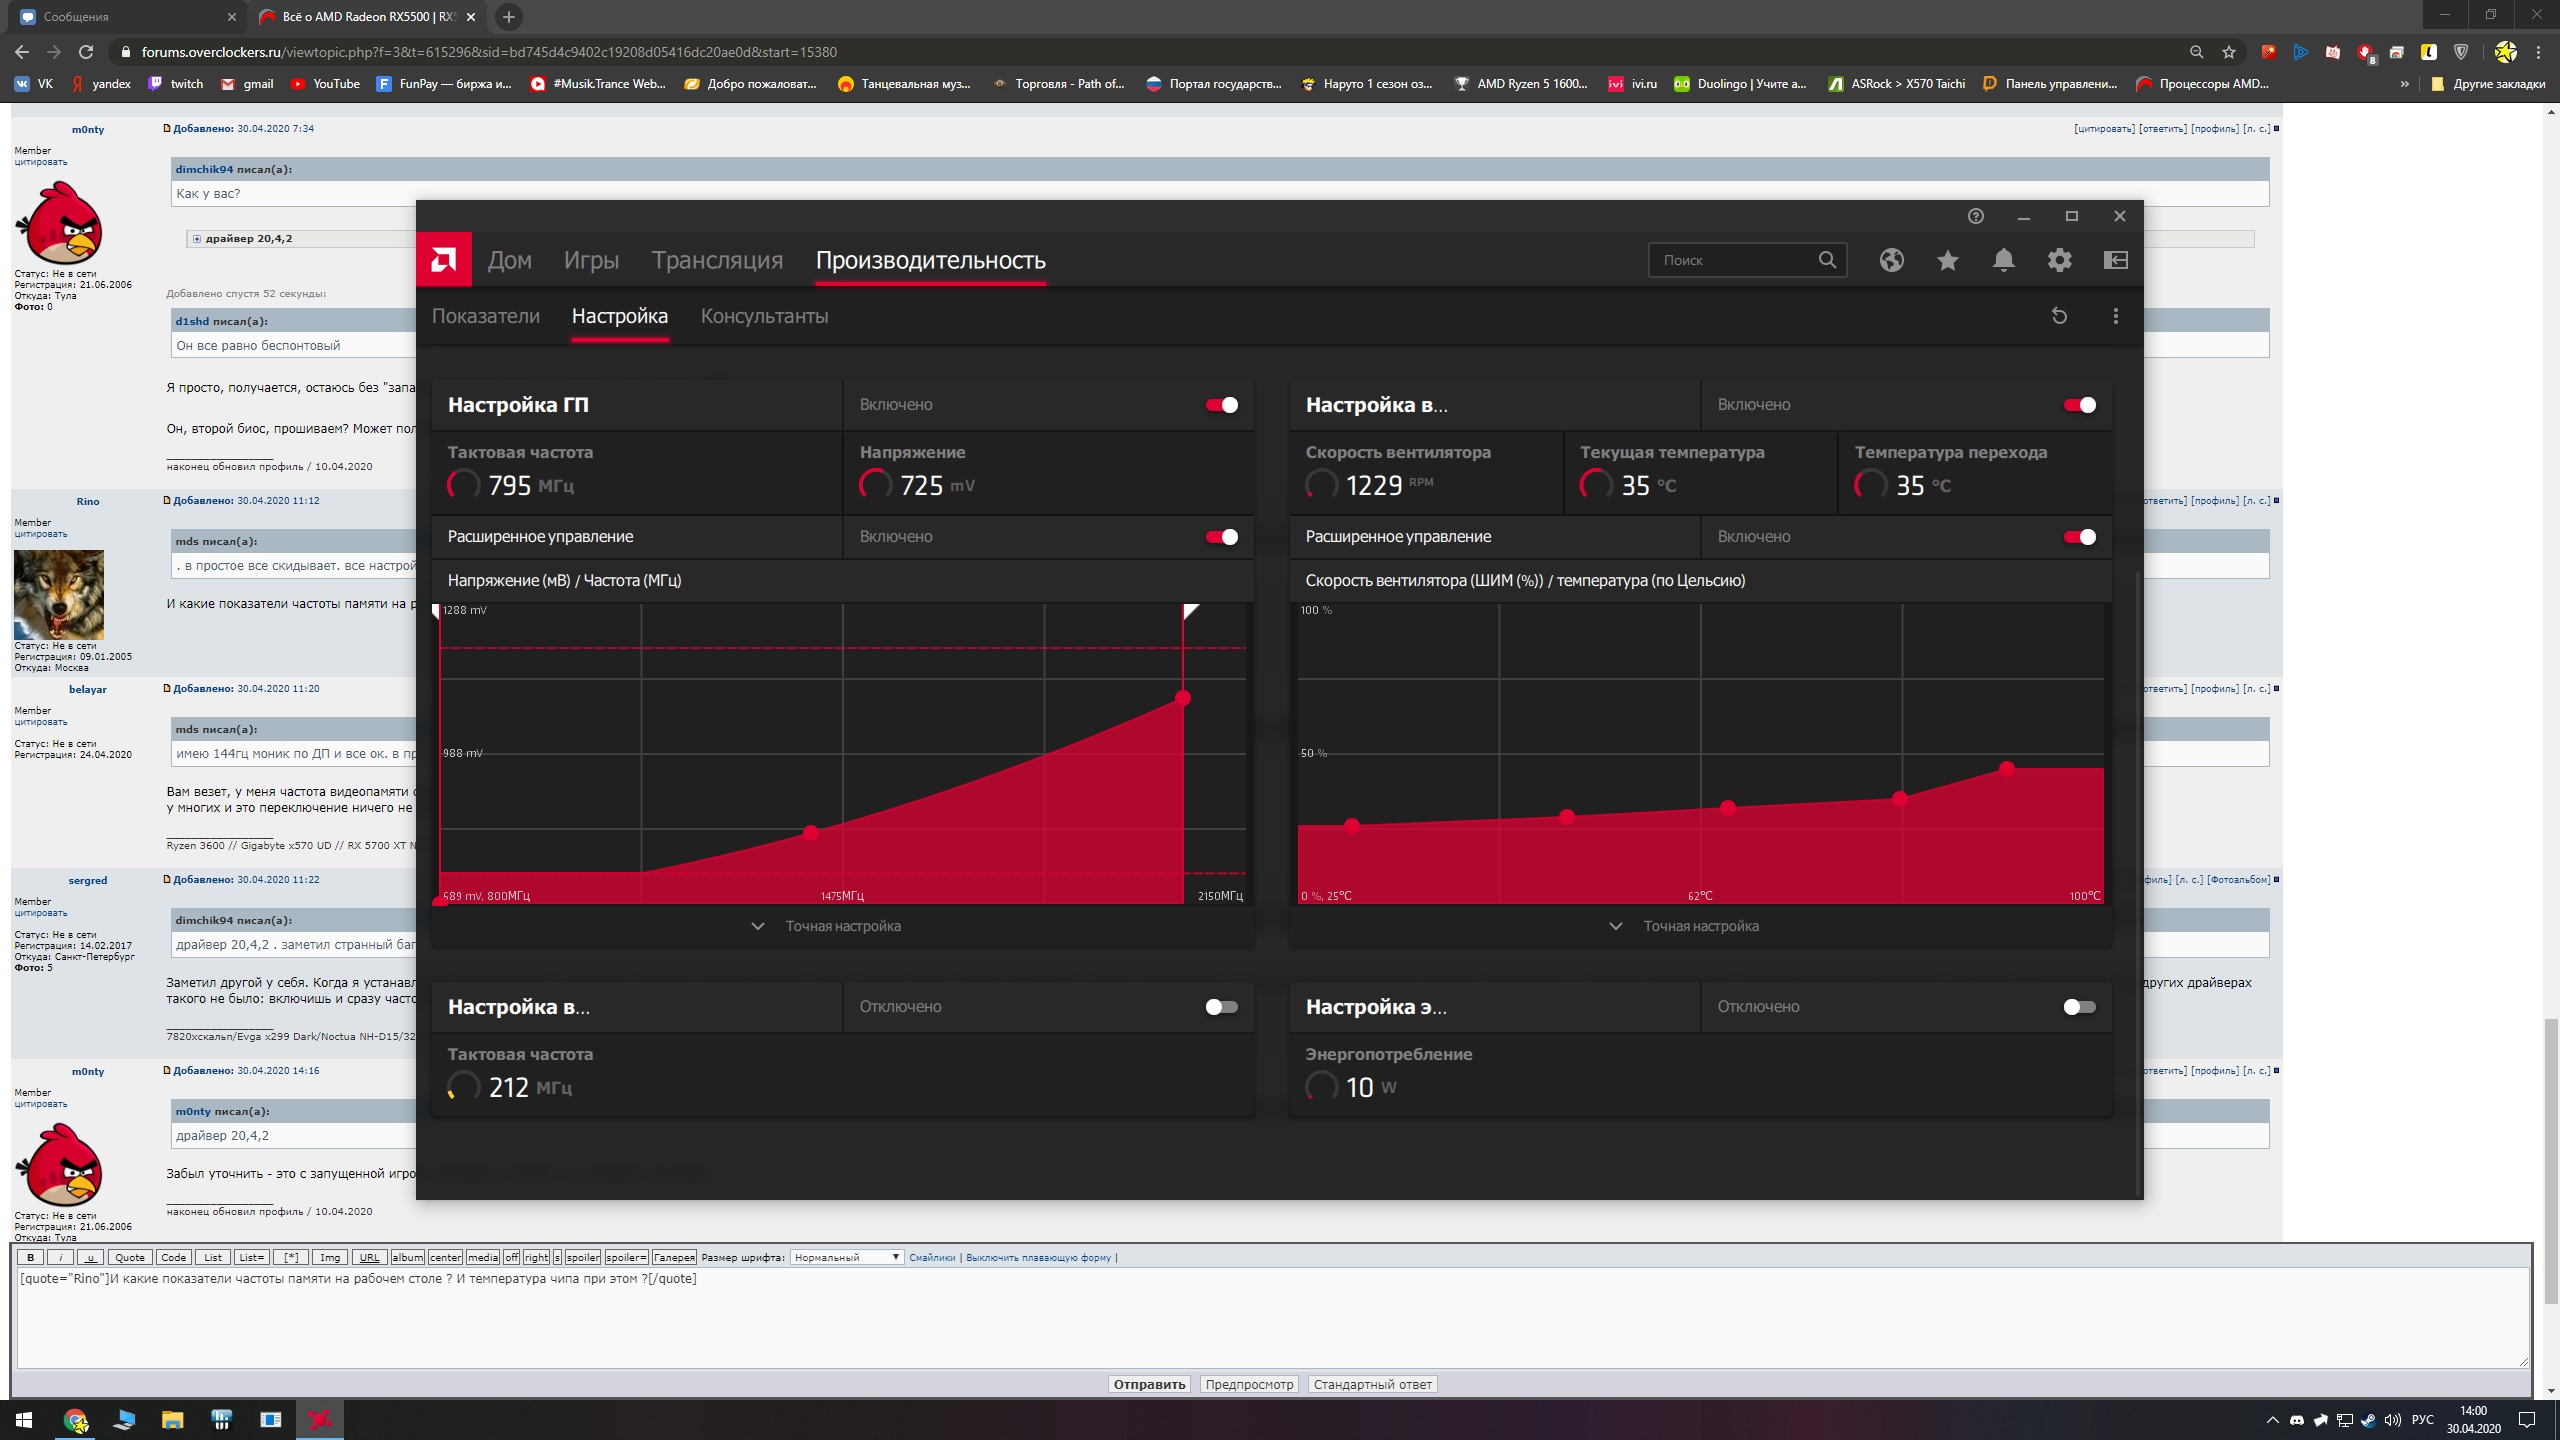2560x1440 pixels.
Task: Click the help question mark icon
Action: [1975, 216]
